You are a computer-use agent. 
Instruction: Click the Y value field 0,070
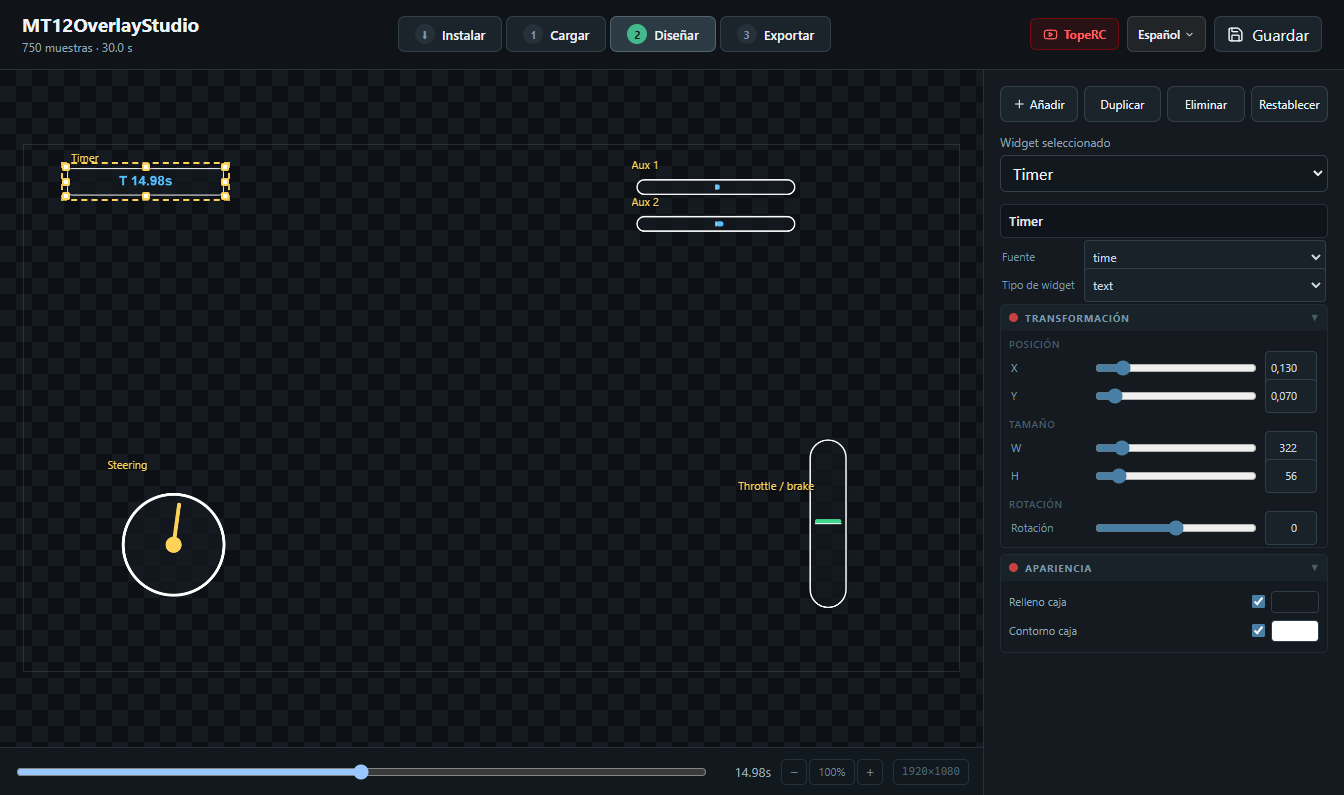pyautogui.click(x=1291, y=396)
